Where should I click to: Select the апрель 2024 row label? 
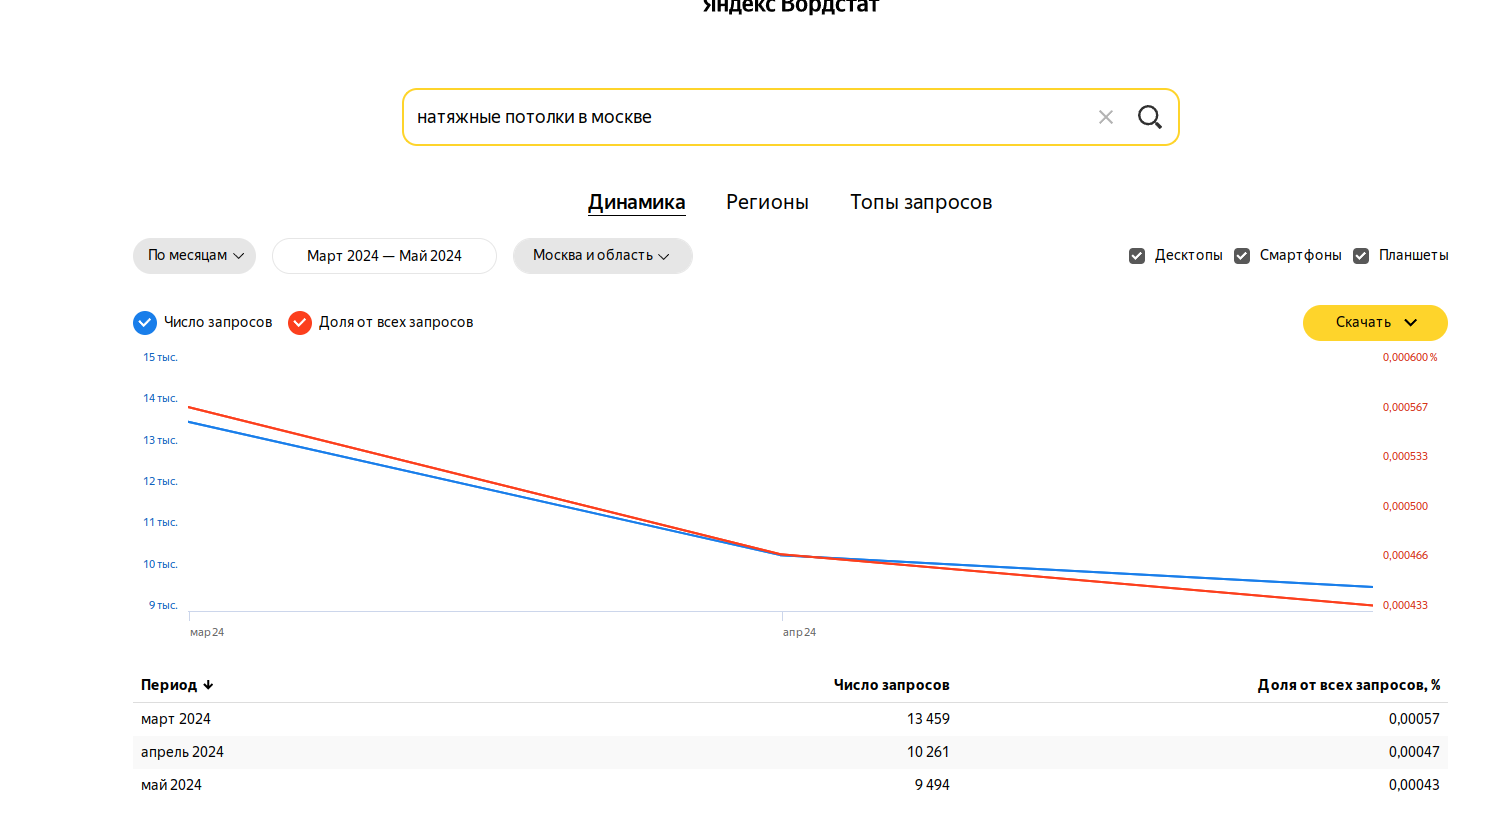coord(182,752)
